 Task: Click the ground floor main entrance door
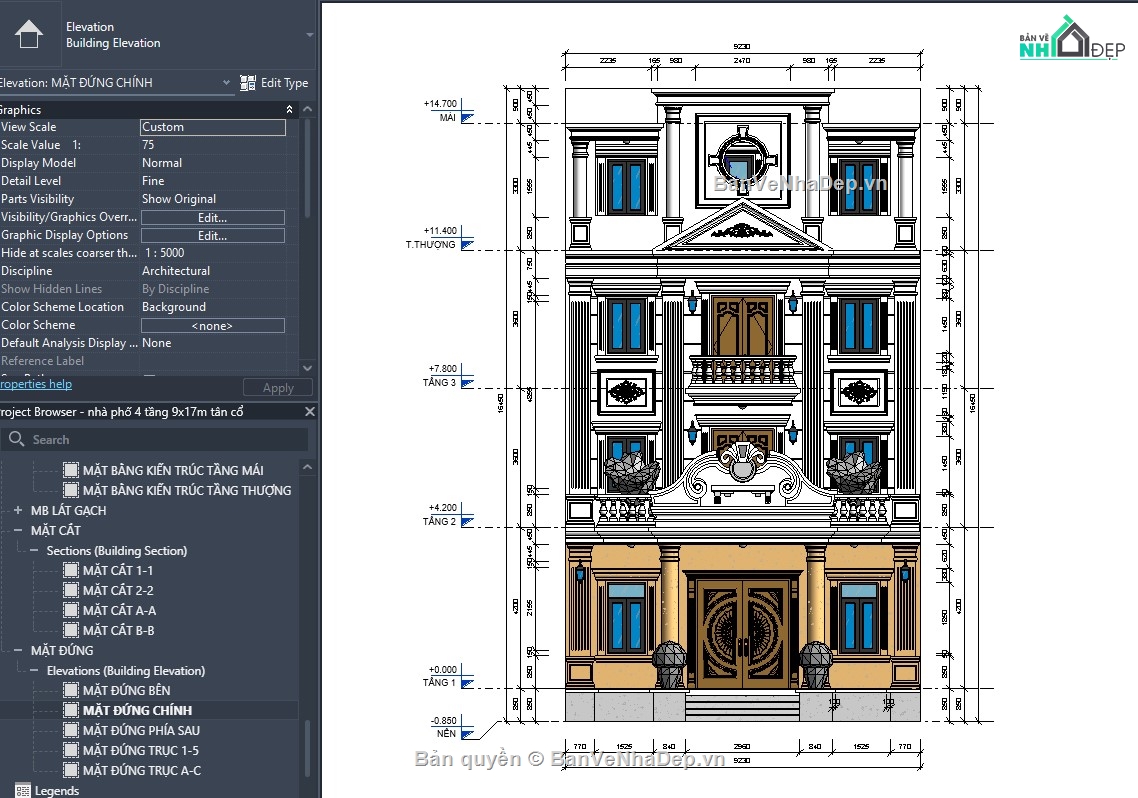(742, 633)
